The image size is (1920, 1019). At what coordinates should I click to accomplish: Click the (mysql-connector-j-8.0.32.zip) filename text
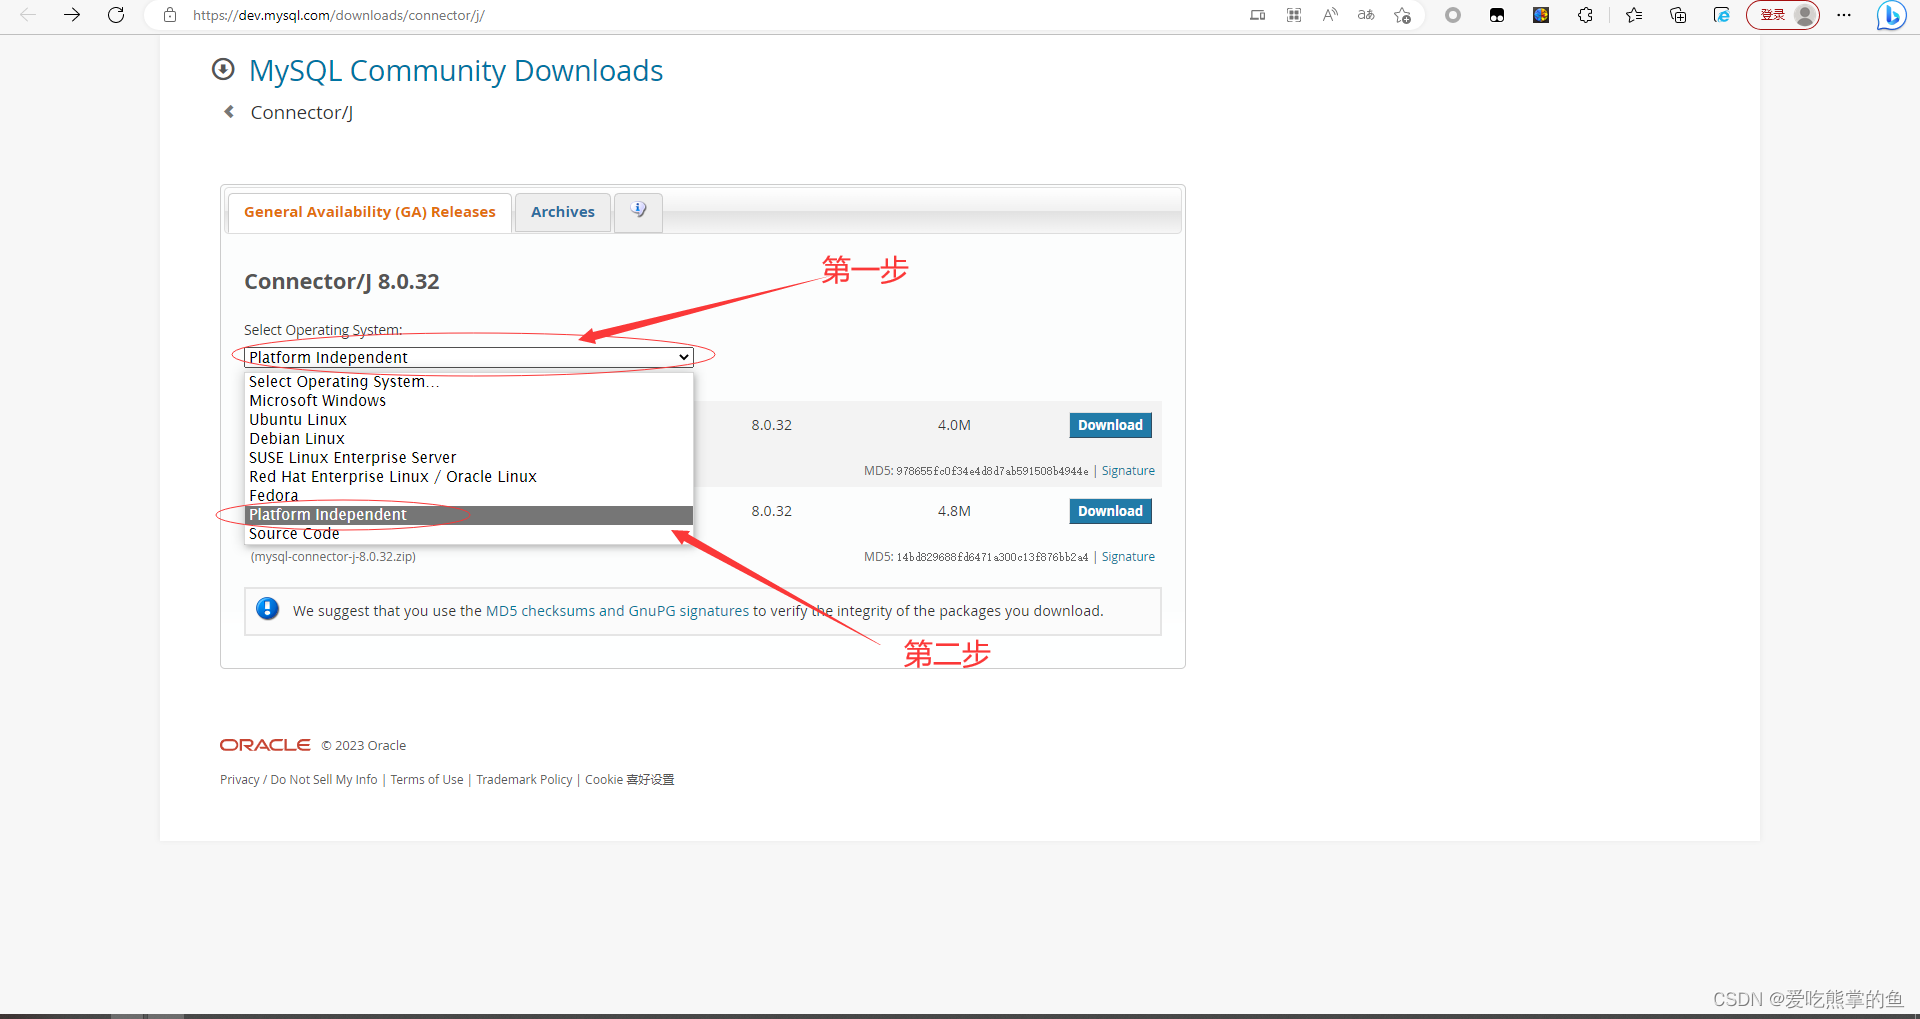(333, 557)
